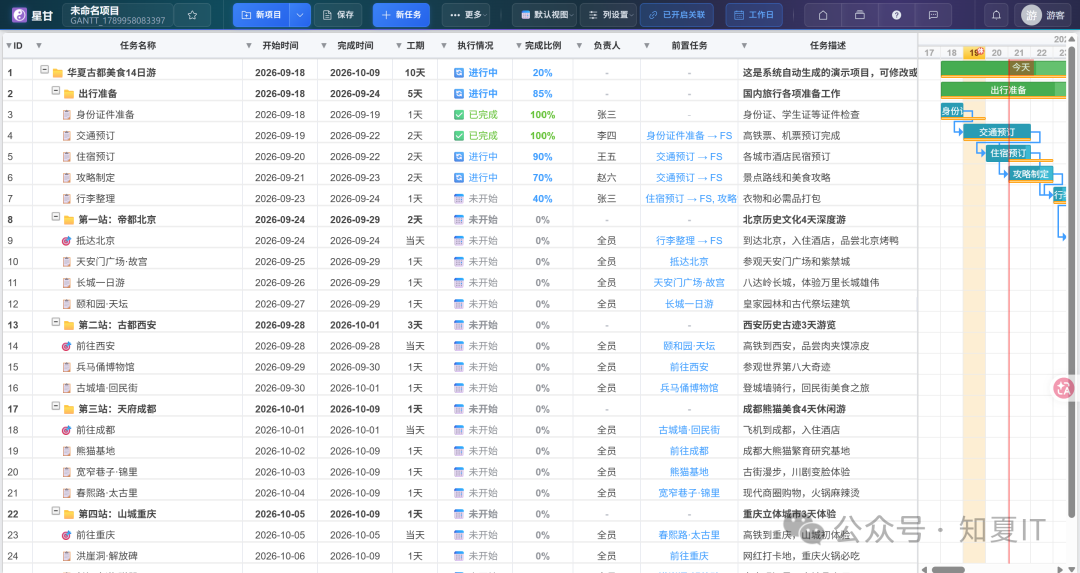Collapse the 第一站：帝都北京 group
This screenshot has width=1080, height=573.
click(56, 217)
